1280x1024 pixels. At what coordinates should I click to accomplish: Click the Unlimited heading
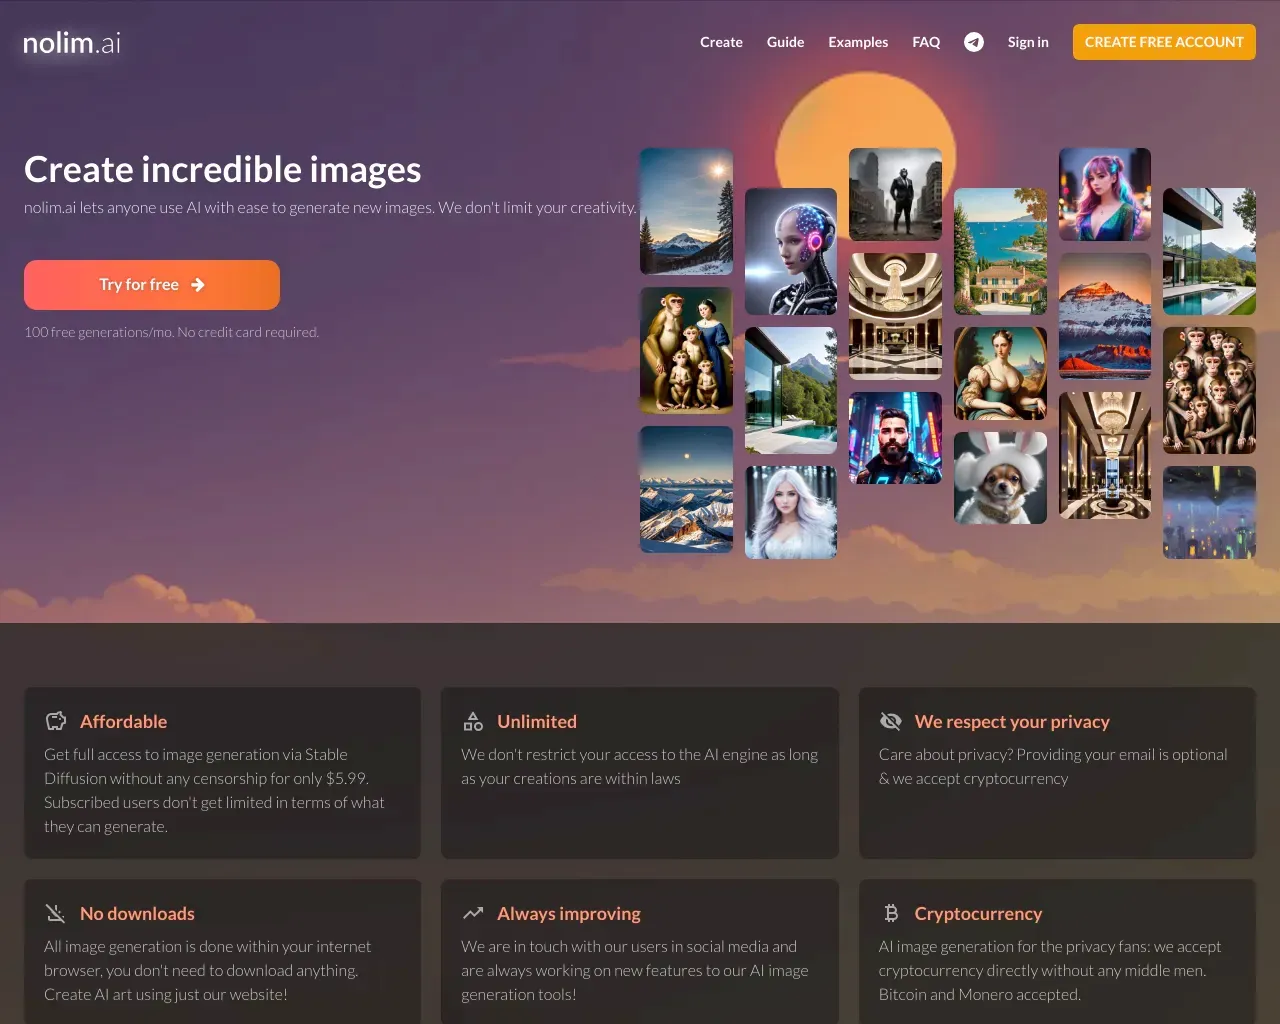point(537,721)
